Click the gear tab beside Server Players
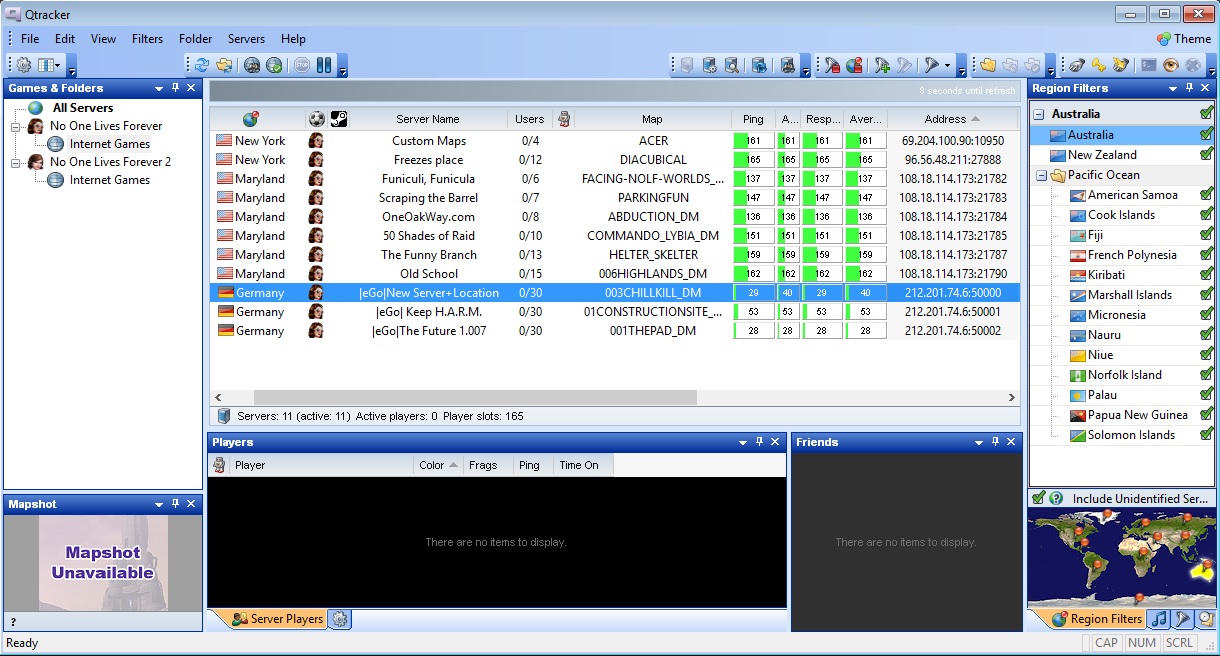The height and width of the screenshot is (656, 1220). pyautogui.click(x=340, y=619)
